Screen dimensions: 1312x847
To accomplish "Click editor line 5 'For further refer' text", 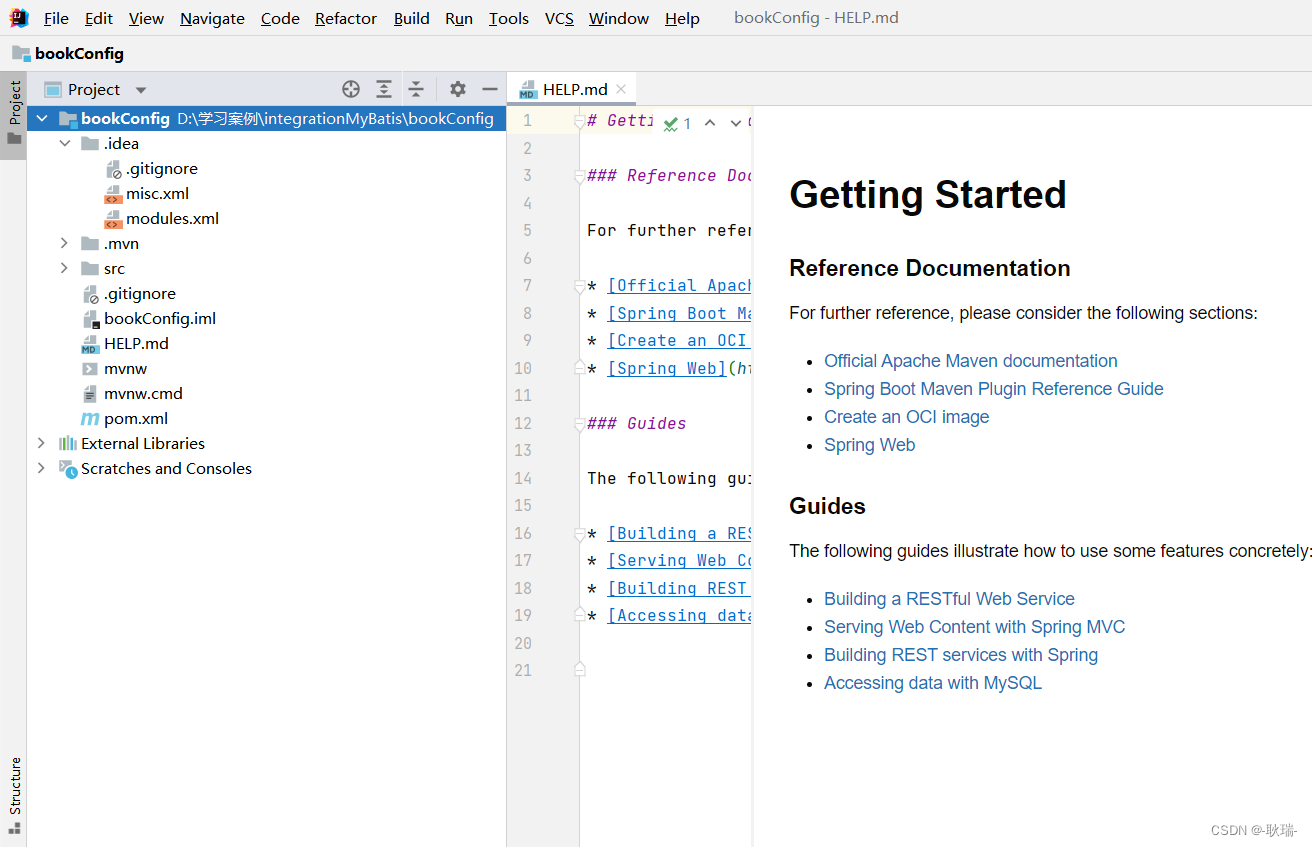I will click(668, 231).
